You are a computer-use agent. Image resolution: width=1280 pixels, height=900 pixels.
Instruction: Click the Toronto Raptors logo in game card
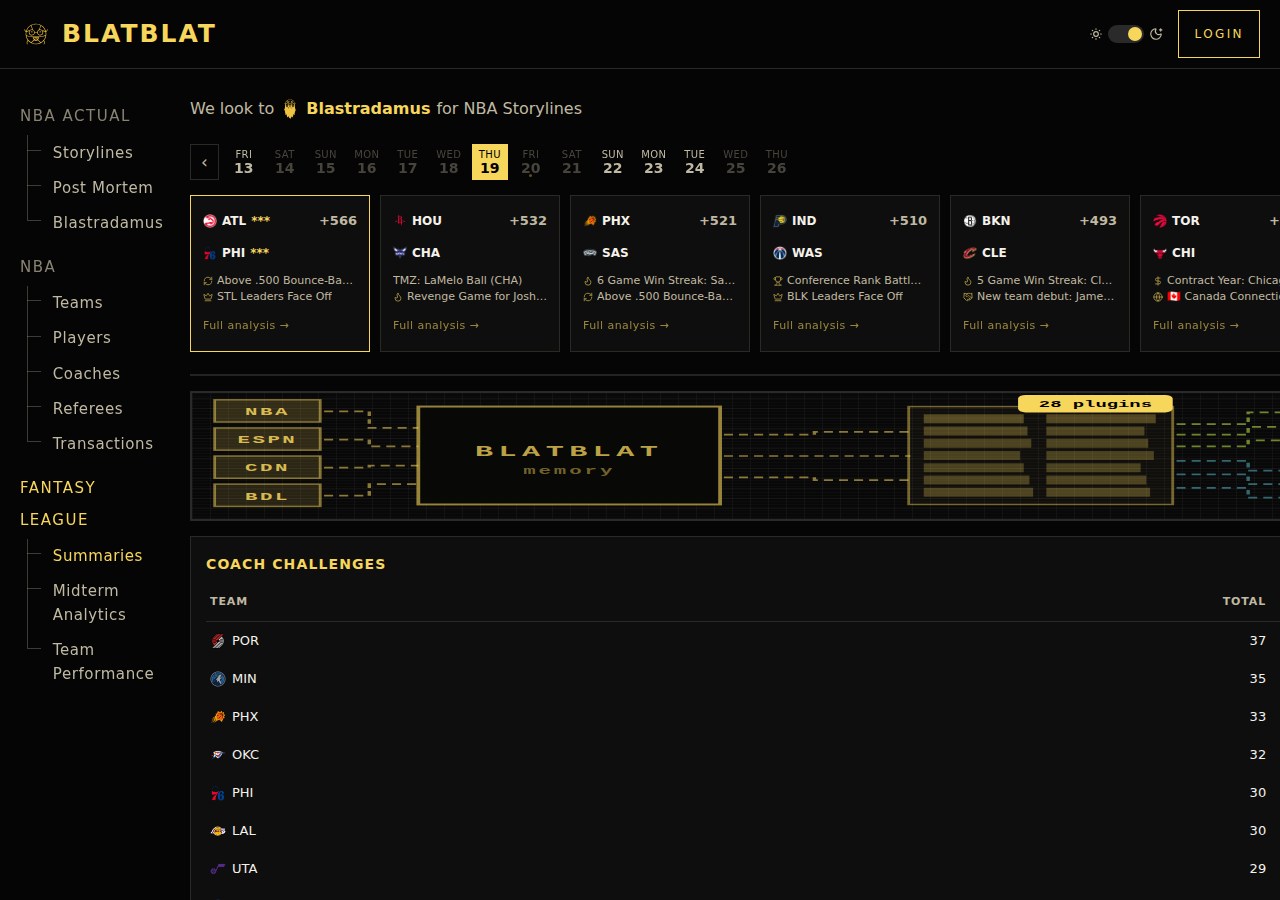1160,221
